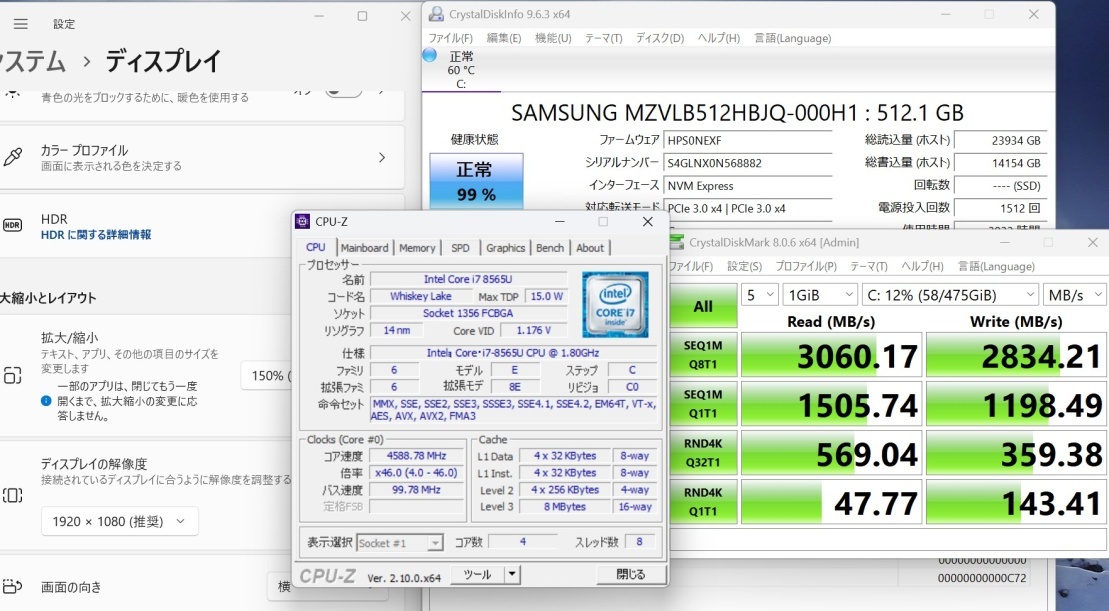
Task: Open プロファイル(P) menu in CrystalDiskMark
Action: [x=806, y=266]
